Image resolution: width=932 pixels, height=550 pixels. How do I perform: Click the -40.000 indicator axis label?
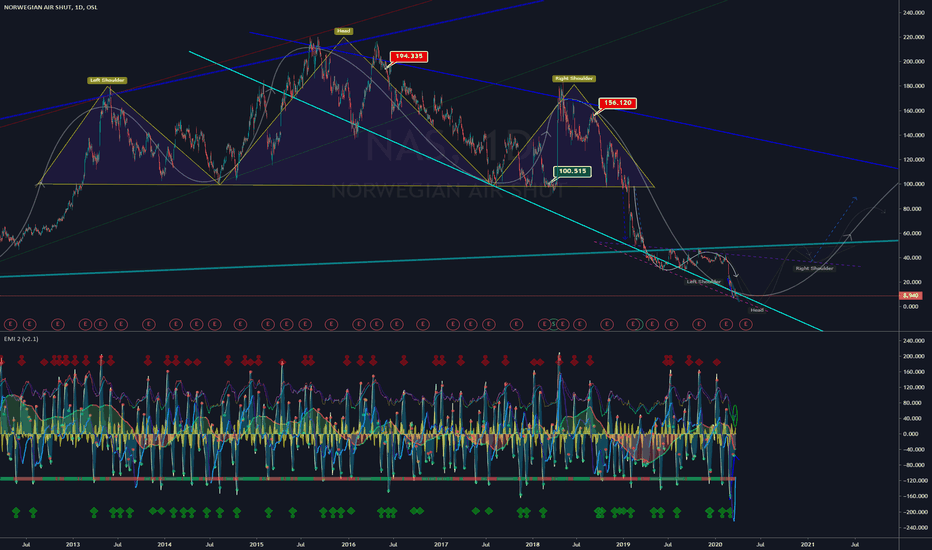914,450
